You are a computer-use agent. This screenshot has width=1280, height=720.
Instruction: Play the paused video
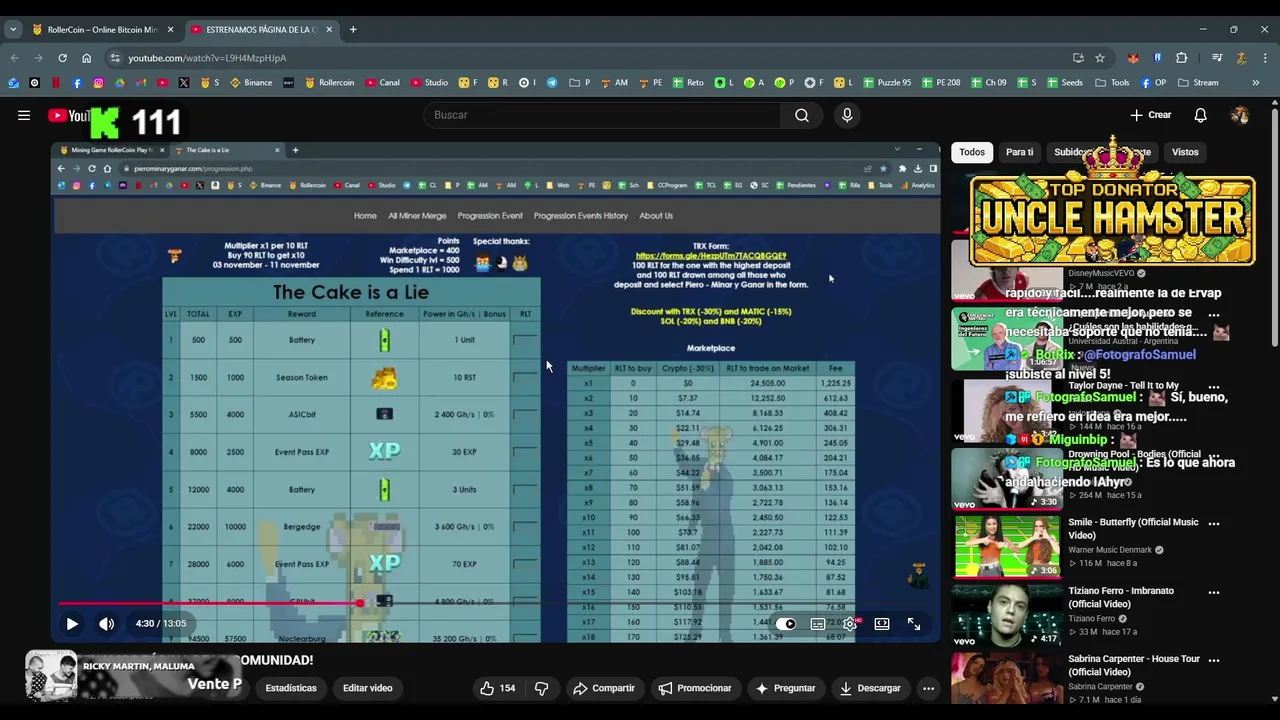(x=72, y=624)
